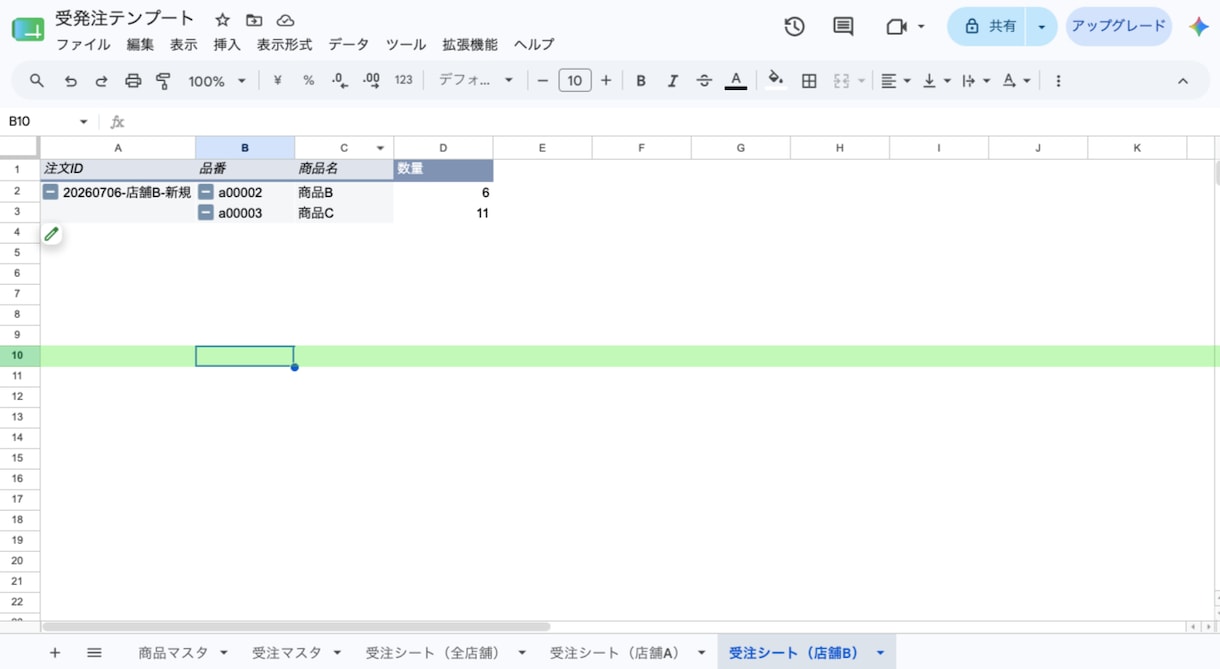Image resolution: width=1220 pixels, height=669 pixels.
Task: Open Google Sheets home icon
Action: coord(28,29)
